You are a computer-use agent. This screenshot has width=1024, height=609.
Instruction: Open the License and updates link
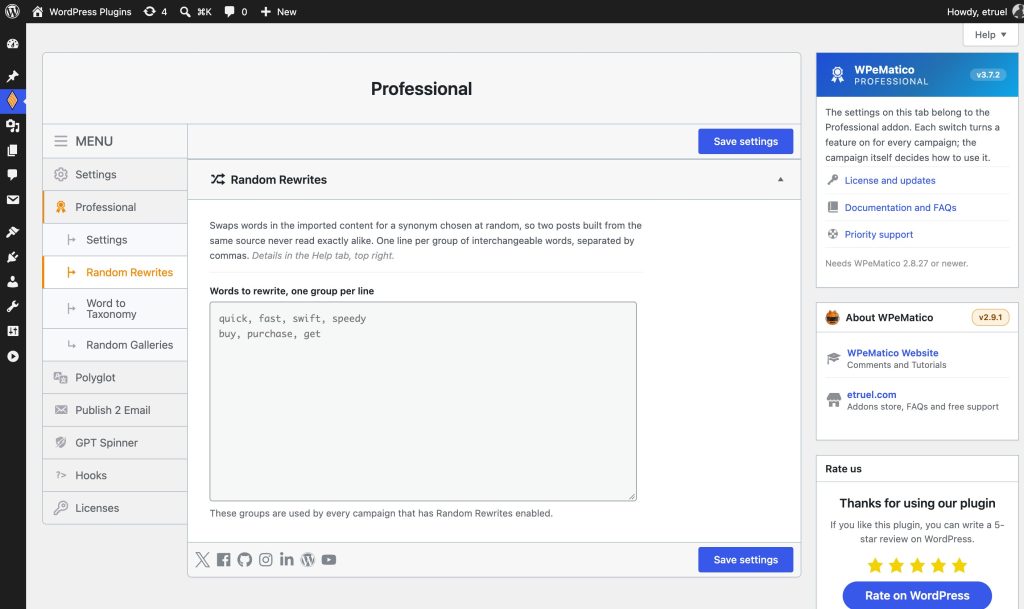tap(890, 180)
